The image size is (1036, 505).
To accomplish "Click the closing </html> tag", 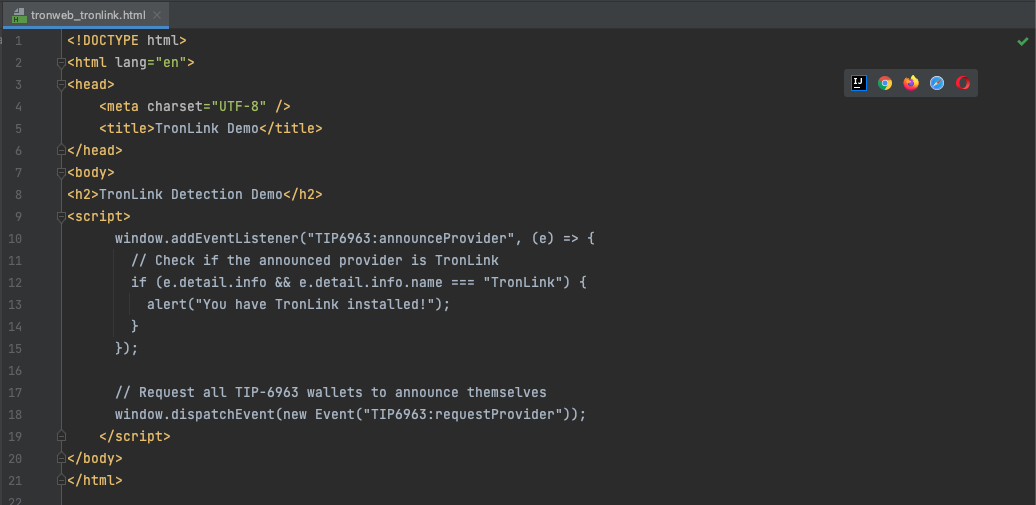I will (x=94, y=481).
